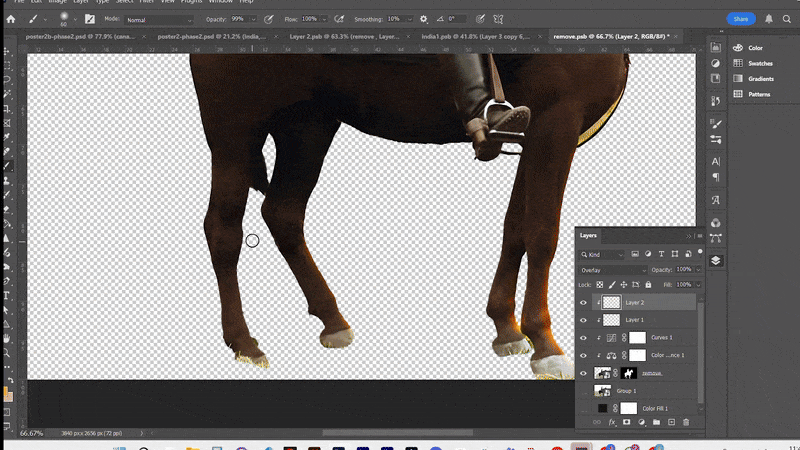Hide the Curves 1 layer

[x=583, y=338]
